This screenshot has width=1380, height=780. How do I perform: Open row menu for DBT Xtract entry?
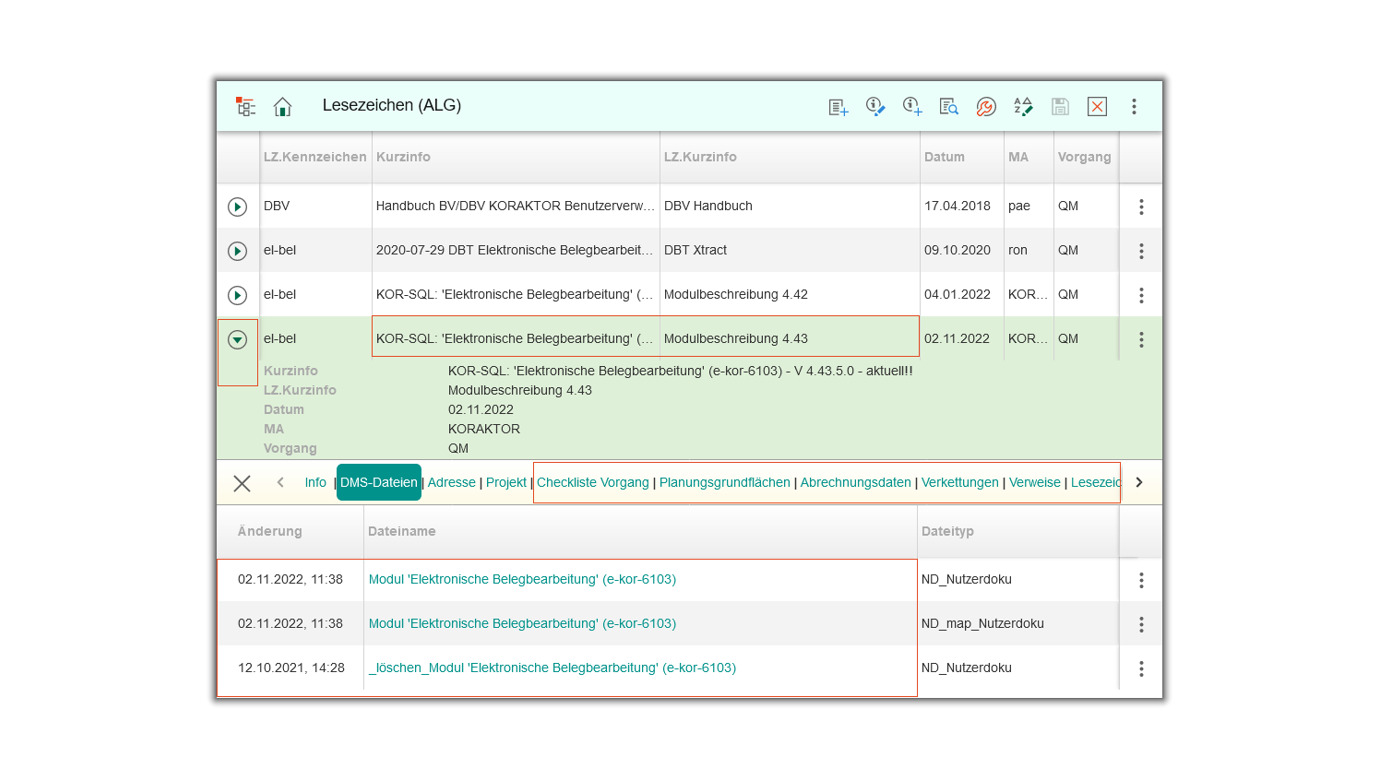click(x=1141, y=251)
